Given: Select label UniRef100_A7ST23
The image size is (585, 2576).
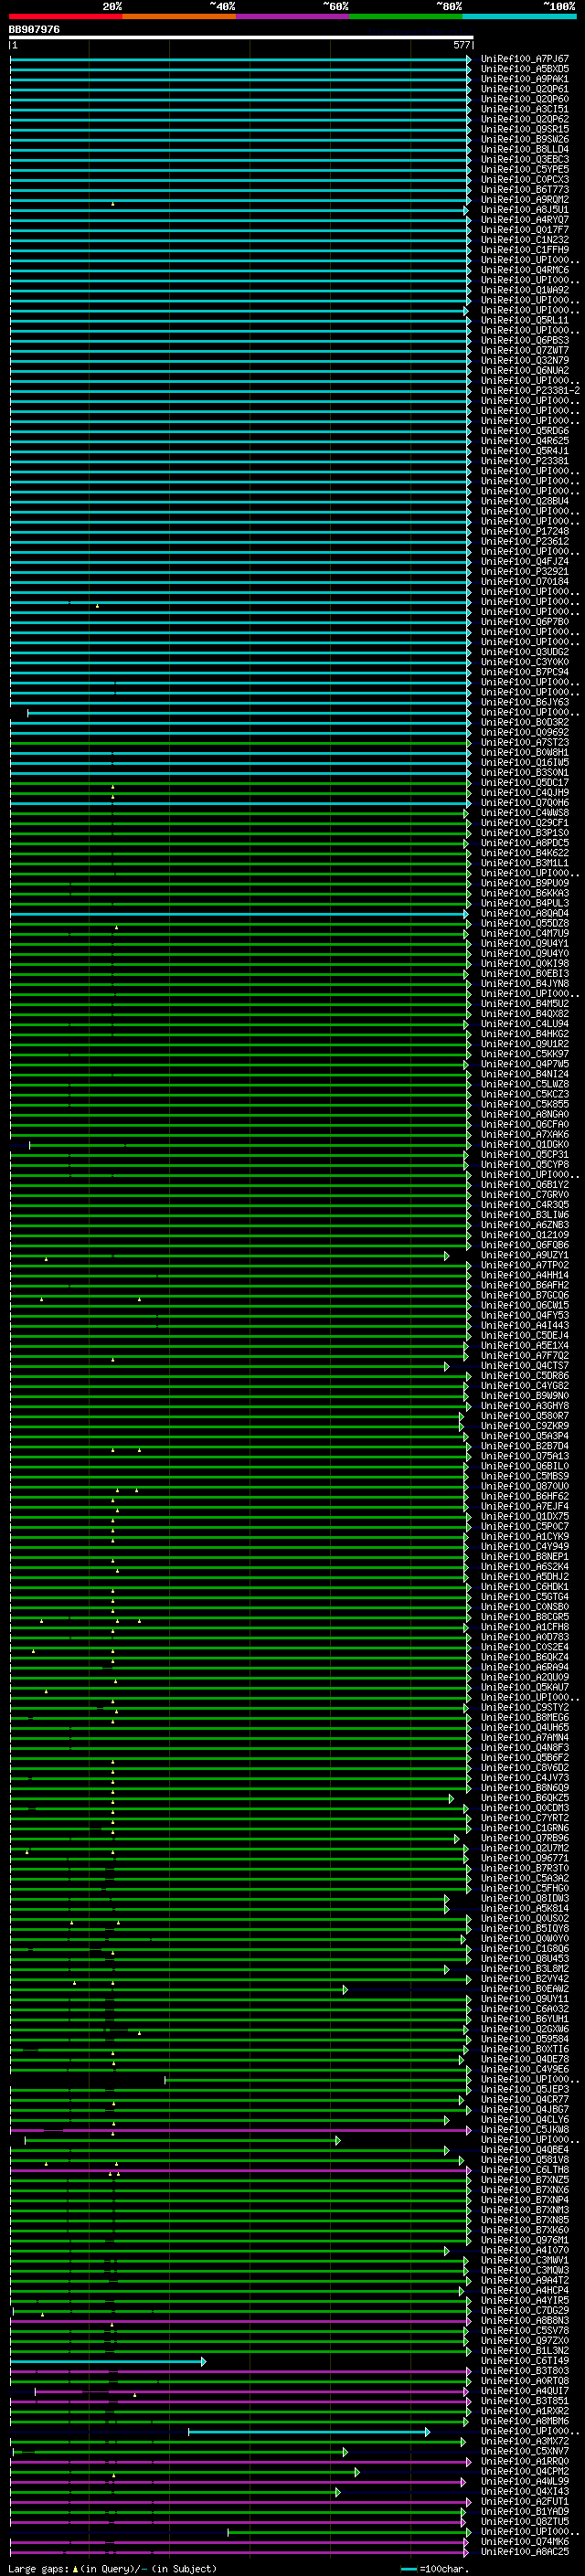Looking at the screenshot, I should pos(524,742).
